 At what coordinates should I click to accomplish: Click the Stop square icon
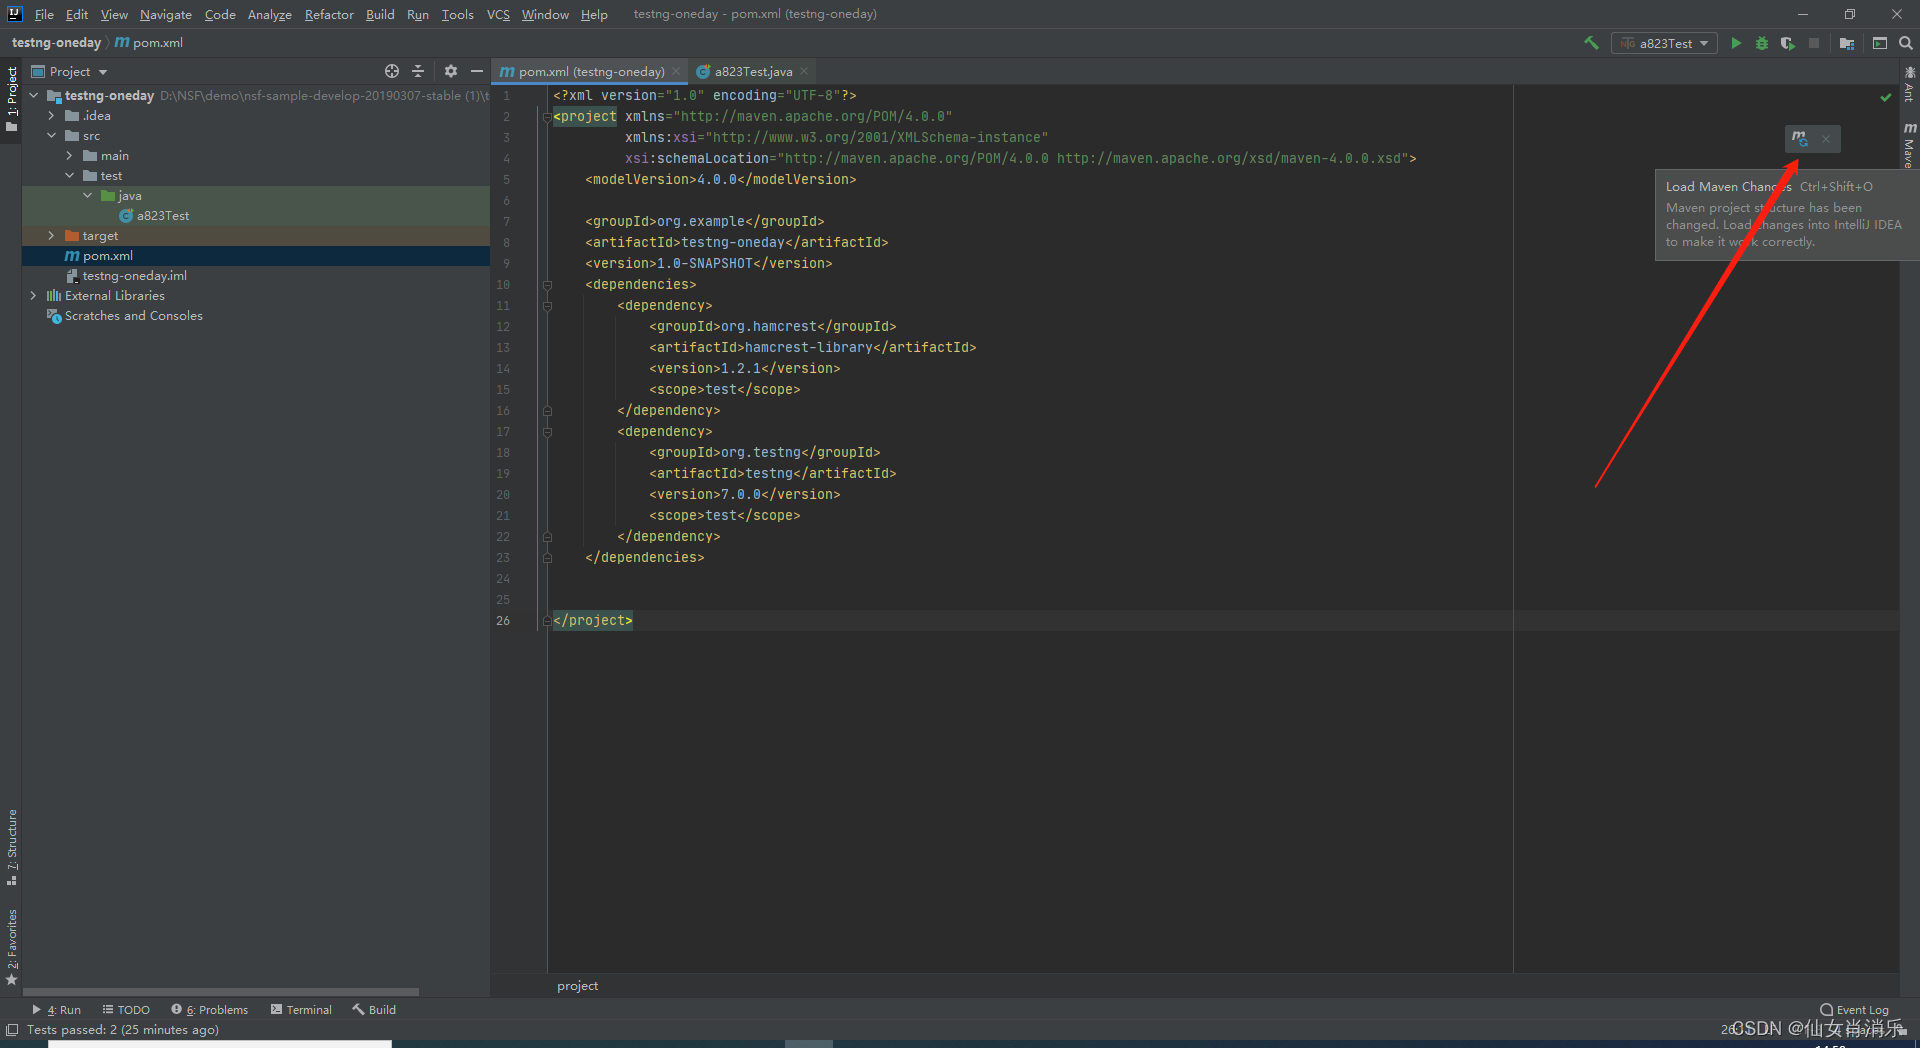(x=1814, y=43)
